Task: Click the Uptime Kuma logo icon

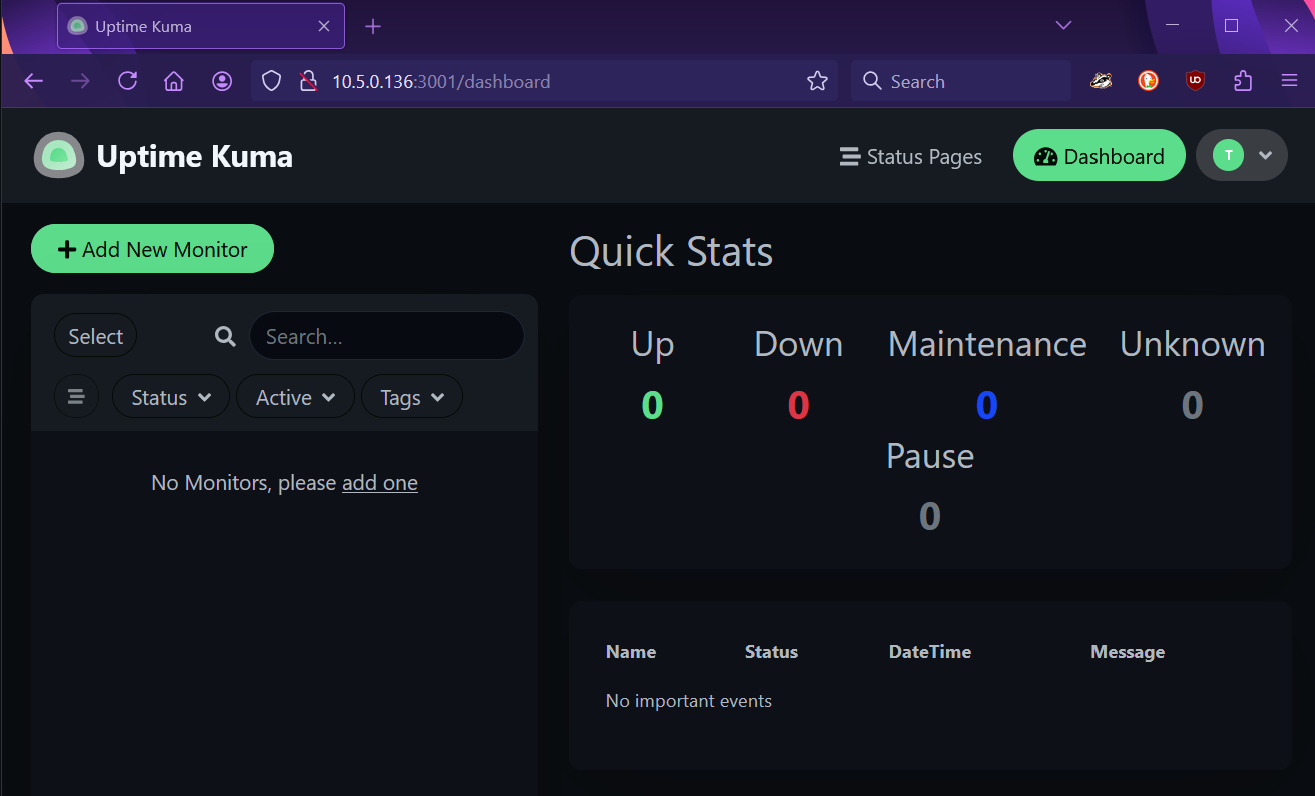Action: 59,156
